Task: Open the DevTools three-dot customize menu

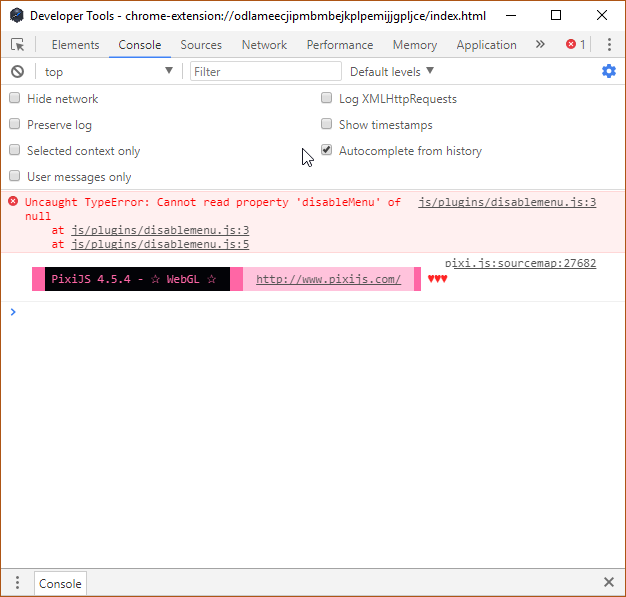Action: 609,44
